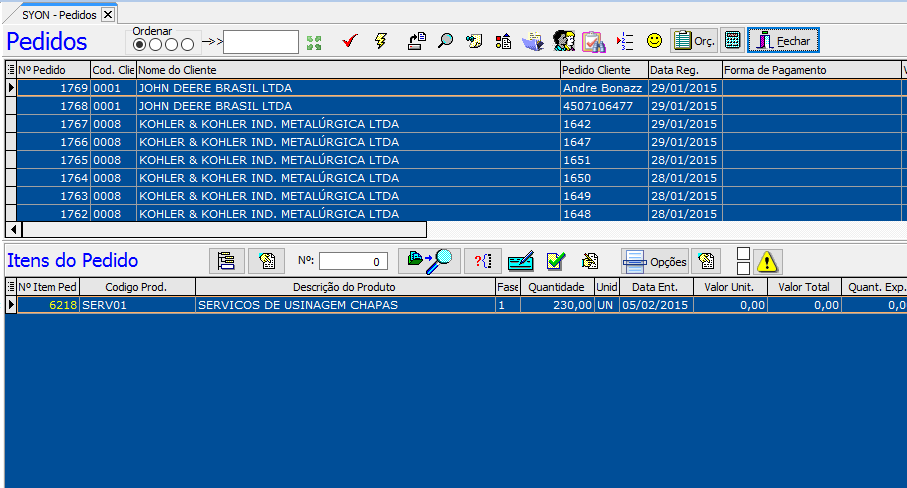Screen dimensions: 907x488
Task: Click the Fechar button
Action: pos(784,41)
